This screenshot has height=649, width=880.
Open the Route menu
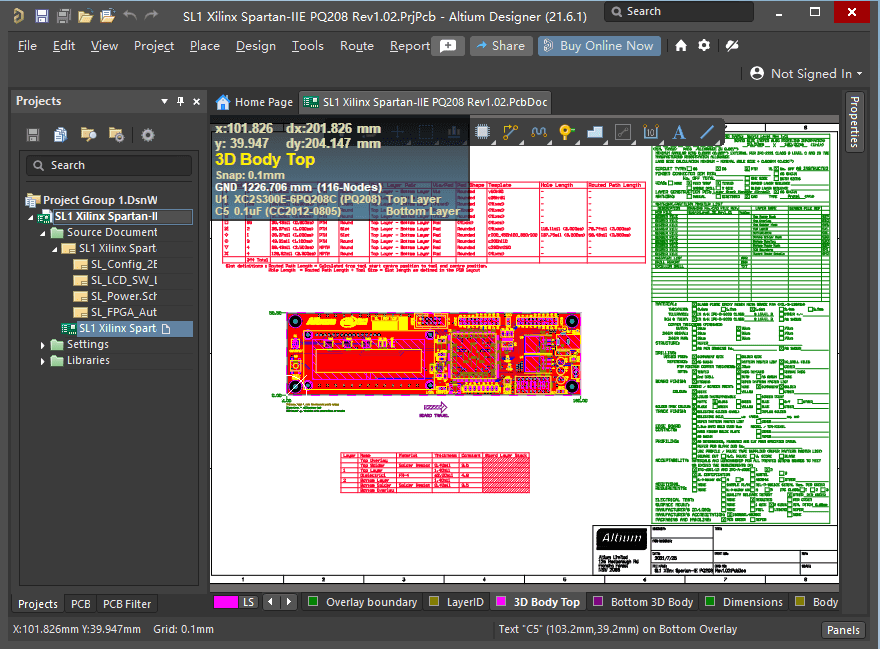tap(357, 45)
